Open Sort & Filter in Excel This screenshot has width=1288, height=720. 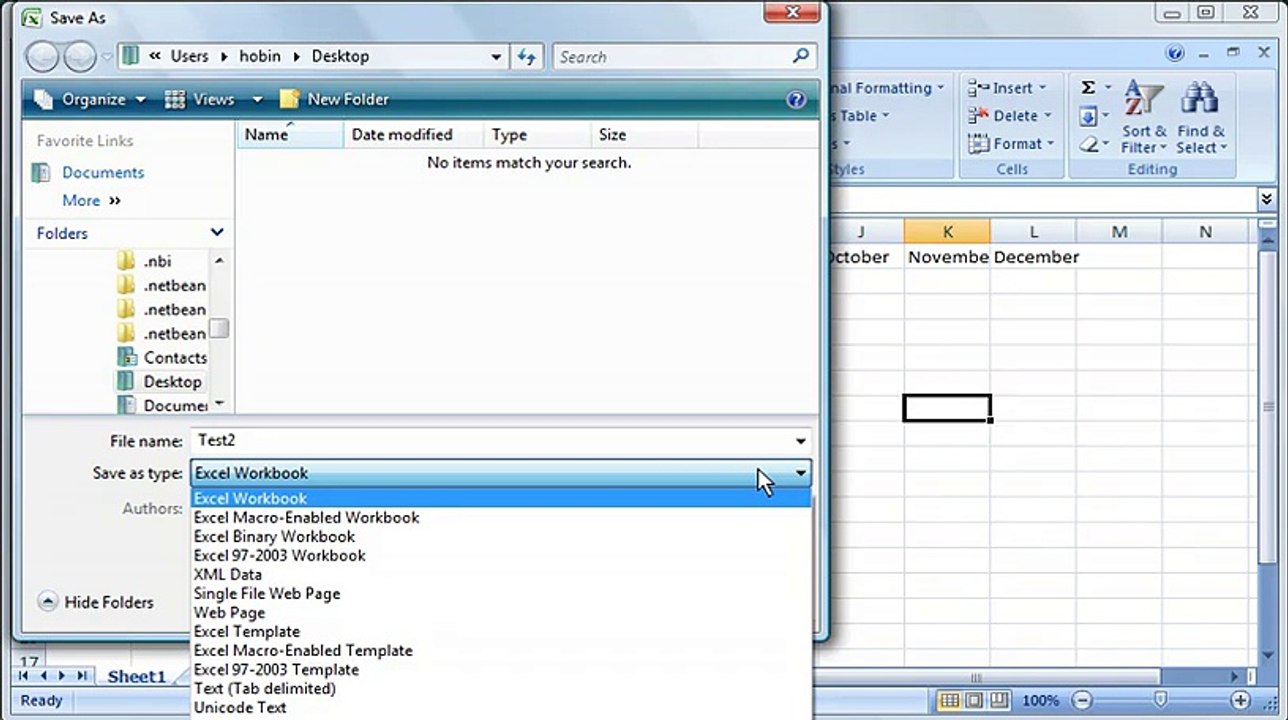tap(1144, 117)
